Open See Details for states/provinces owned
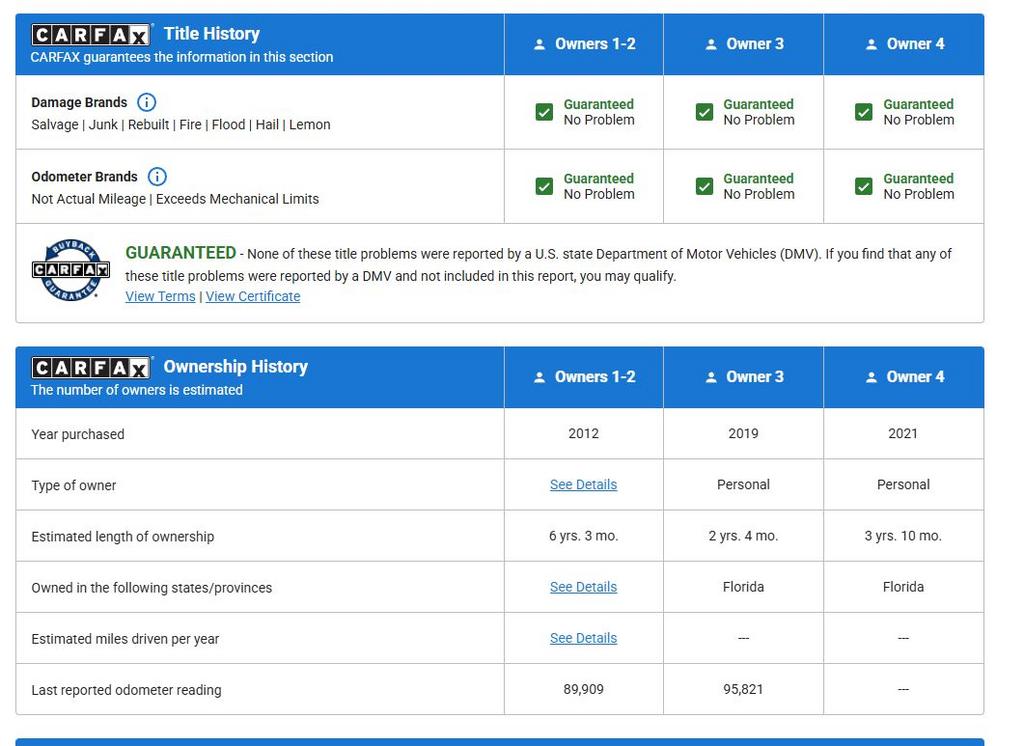1024x746 pixels. pos(583,587)
